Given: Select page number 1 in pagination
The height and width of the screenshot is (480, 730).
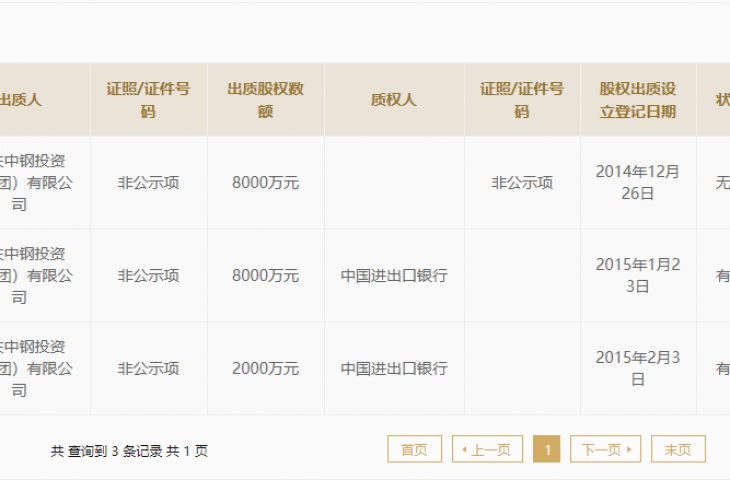Looking at the screenshot, I should 547,449.
